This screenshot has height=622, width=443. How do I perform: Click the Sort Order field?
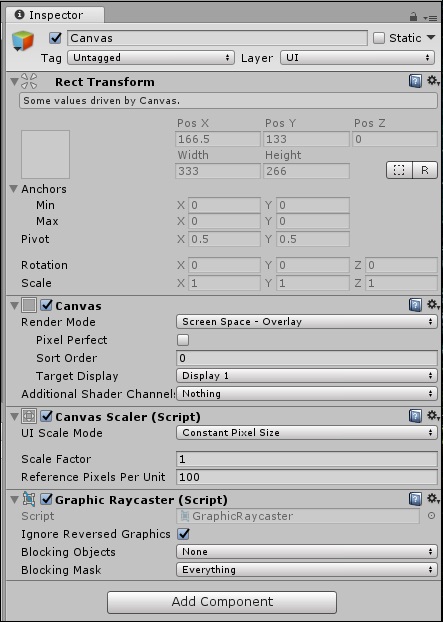307,358
